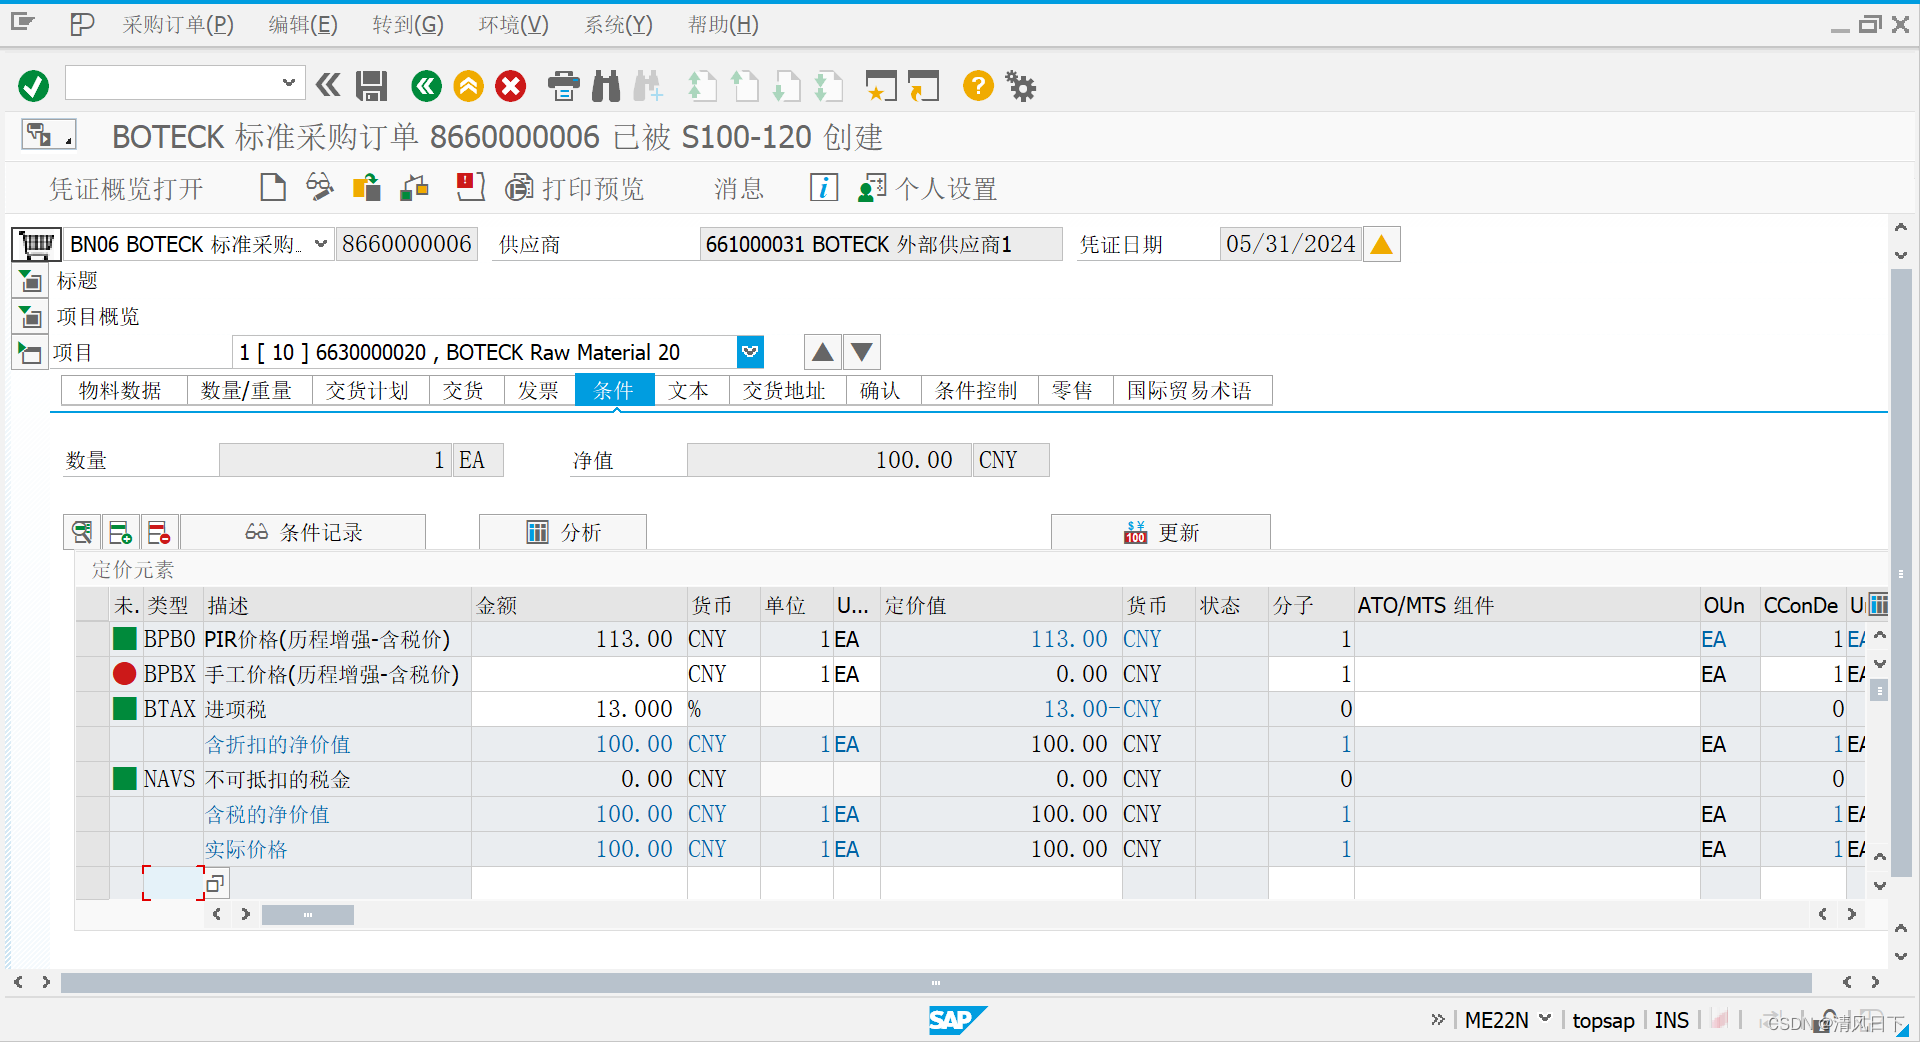Click the green Back arrow icon

(426, 86)
